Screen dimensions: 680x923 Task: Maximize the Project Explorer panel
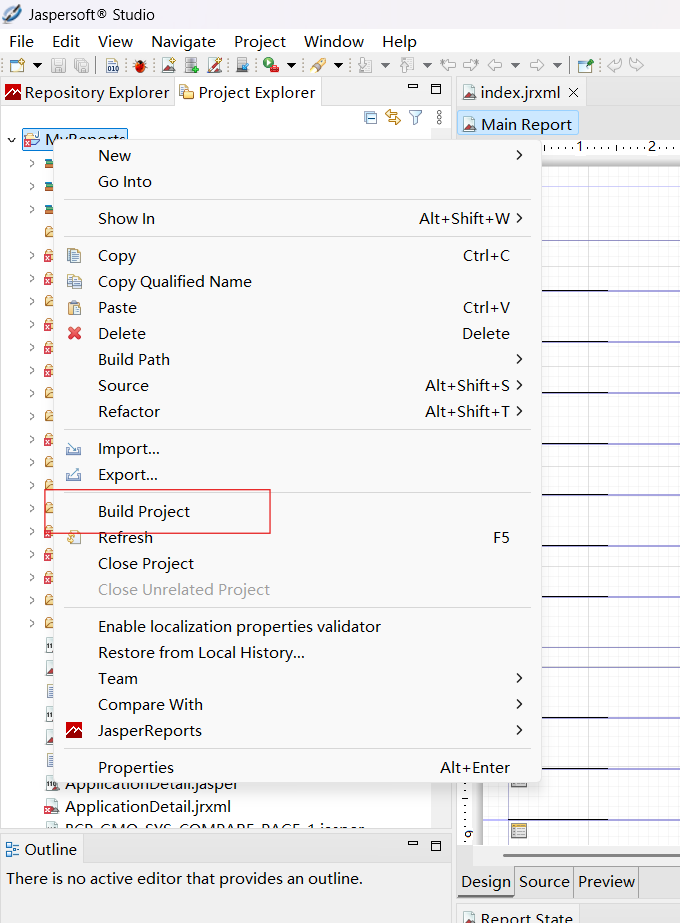pyautogui.click(x=436, y=89)
